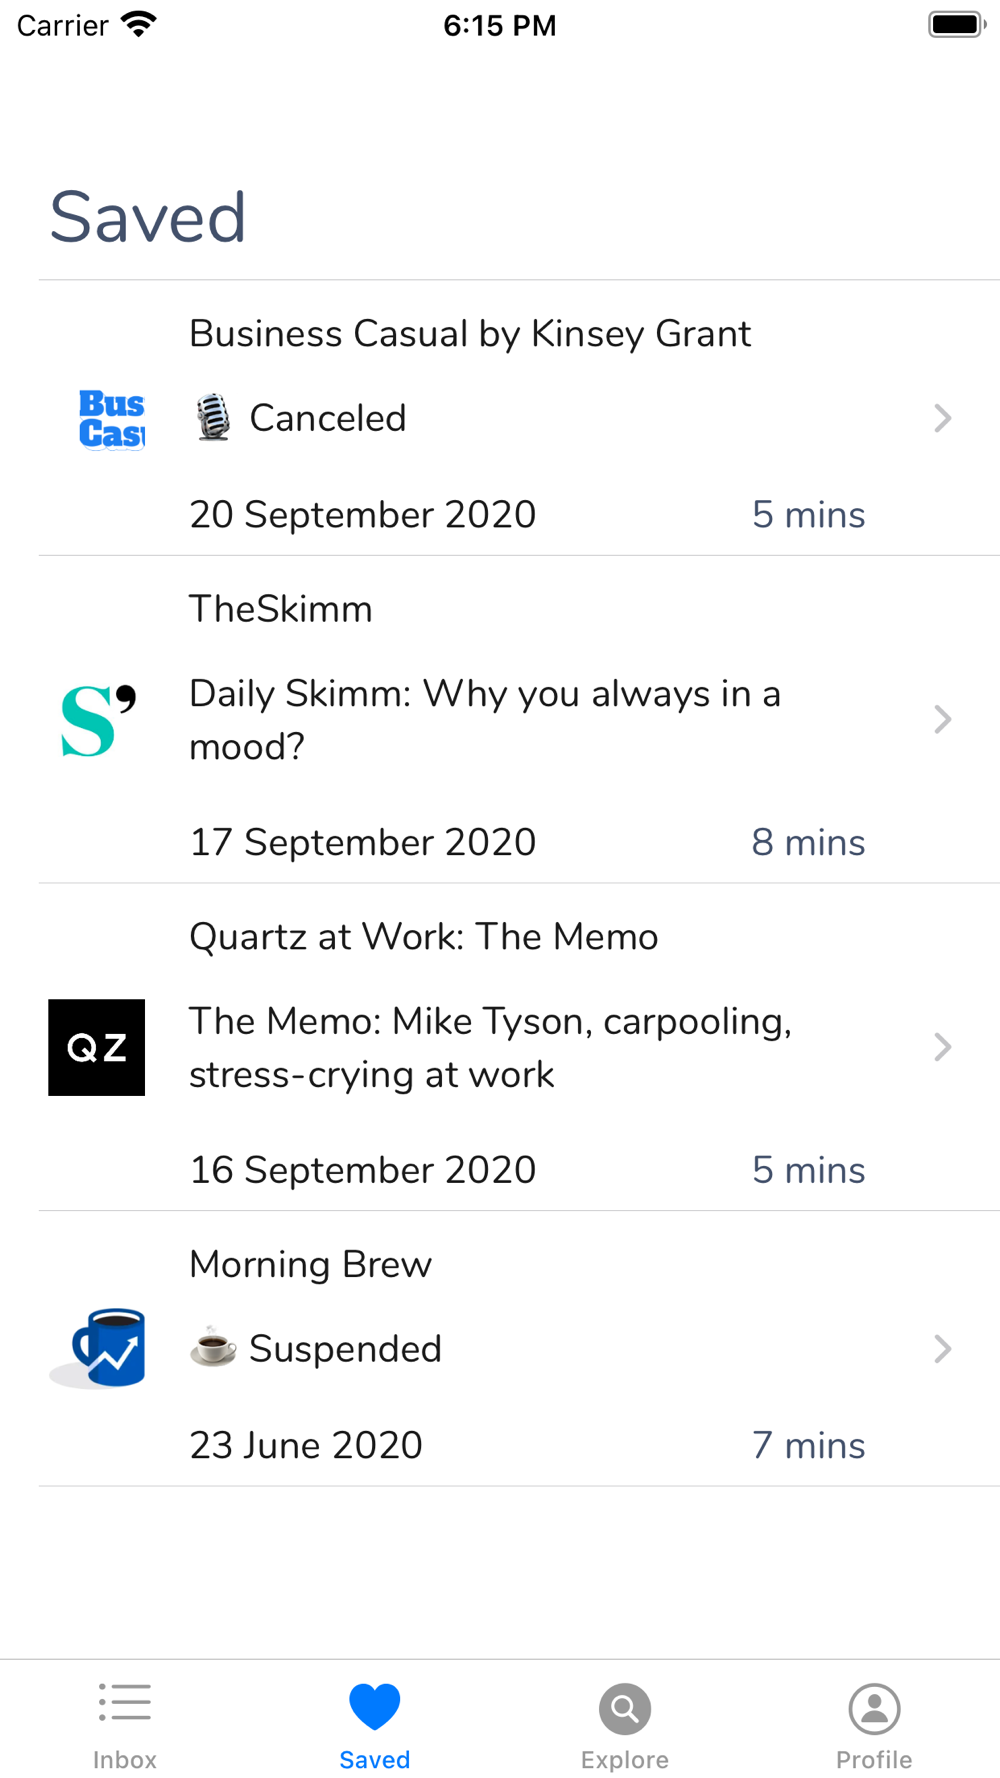Screen dimensions: 1000x1778
Task: Open the Profile person icon
Action: coord(875,1709)
